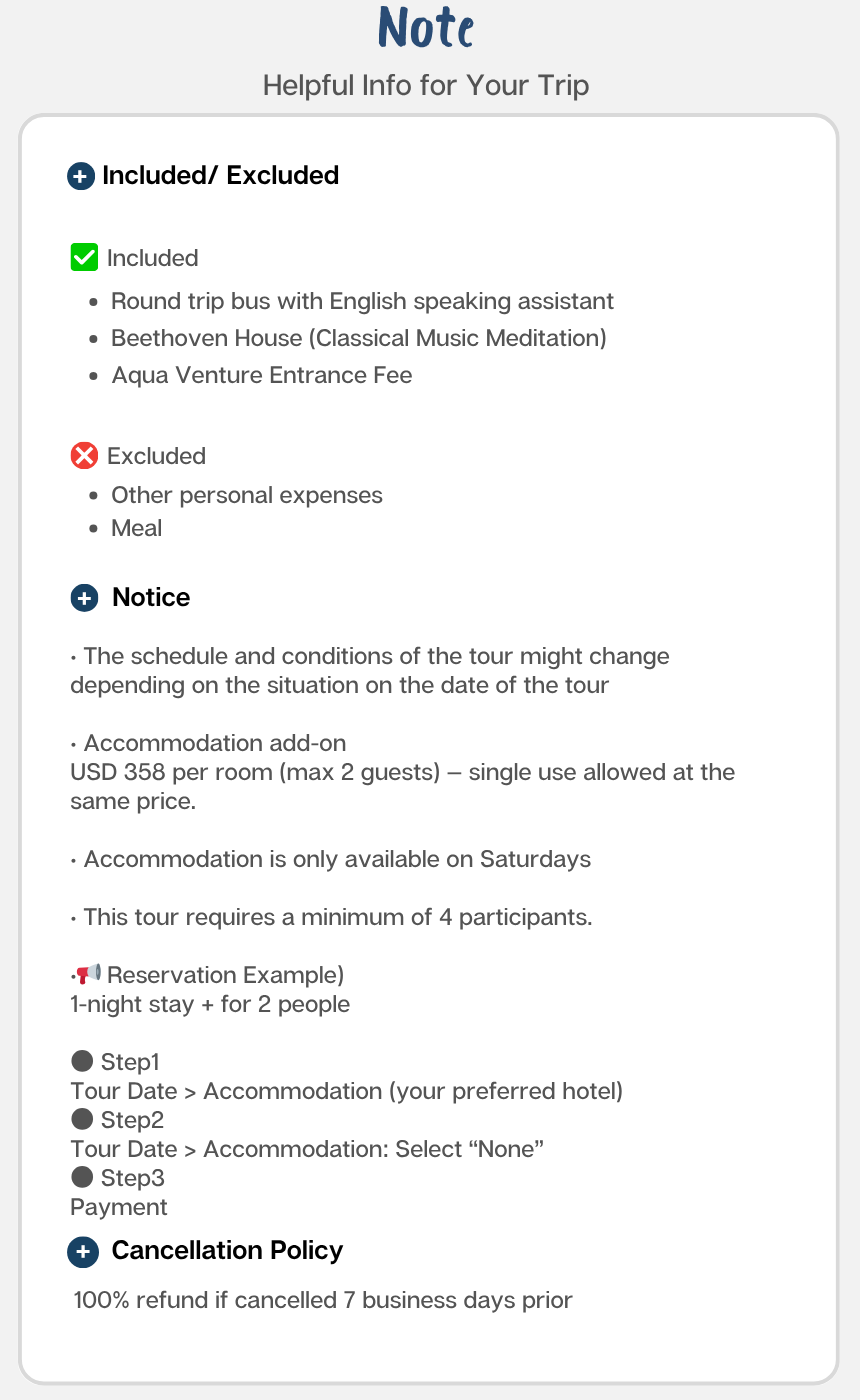860x1400 pixels.
Task: Click plus icon beside Included/ Excluded
Action: pos(81,177)
